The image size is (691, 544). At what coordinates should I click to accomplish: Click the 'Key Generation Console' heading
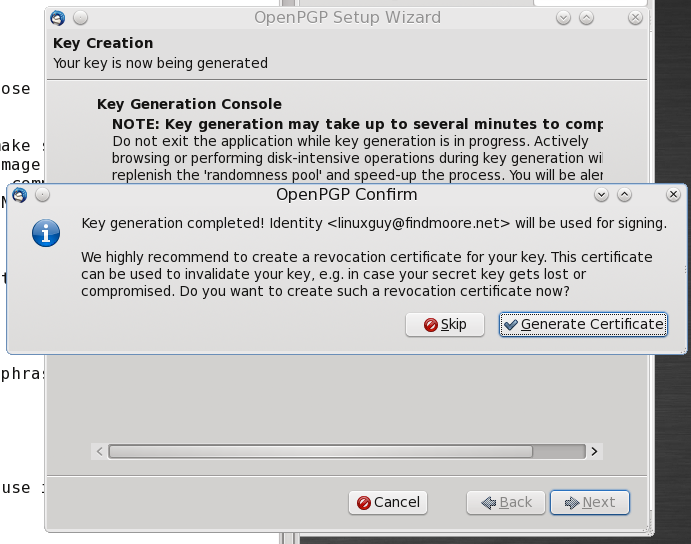click(189, 104)
